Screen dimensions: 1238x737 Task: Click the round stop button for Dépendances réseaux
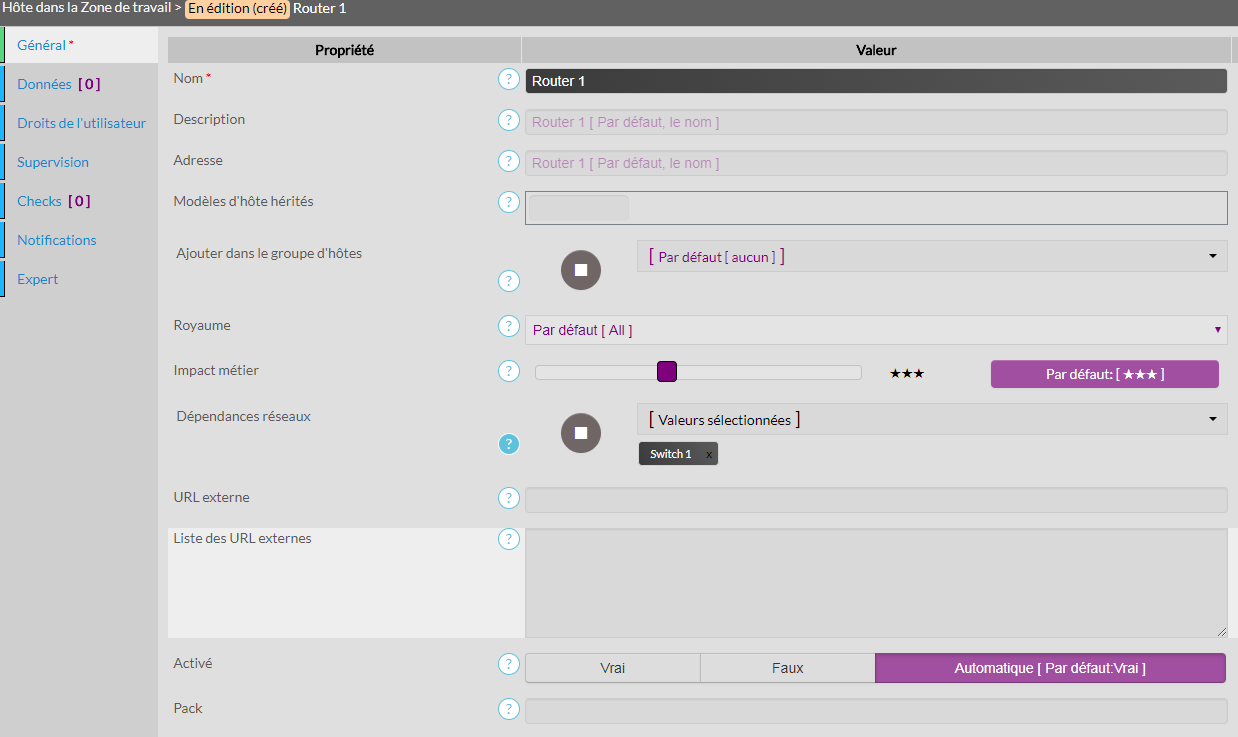pyautogui.click(x=581, y=433)
